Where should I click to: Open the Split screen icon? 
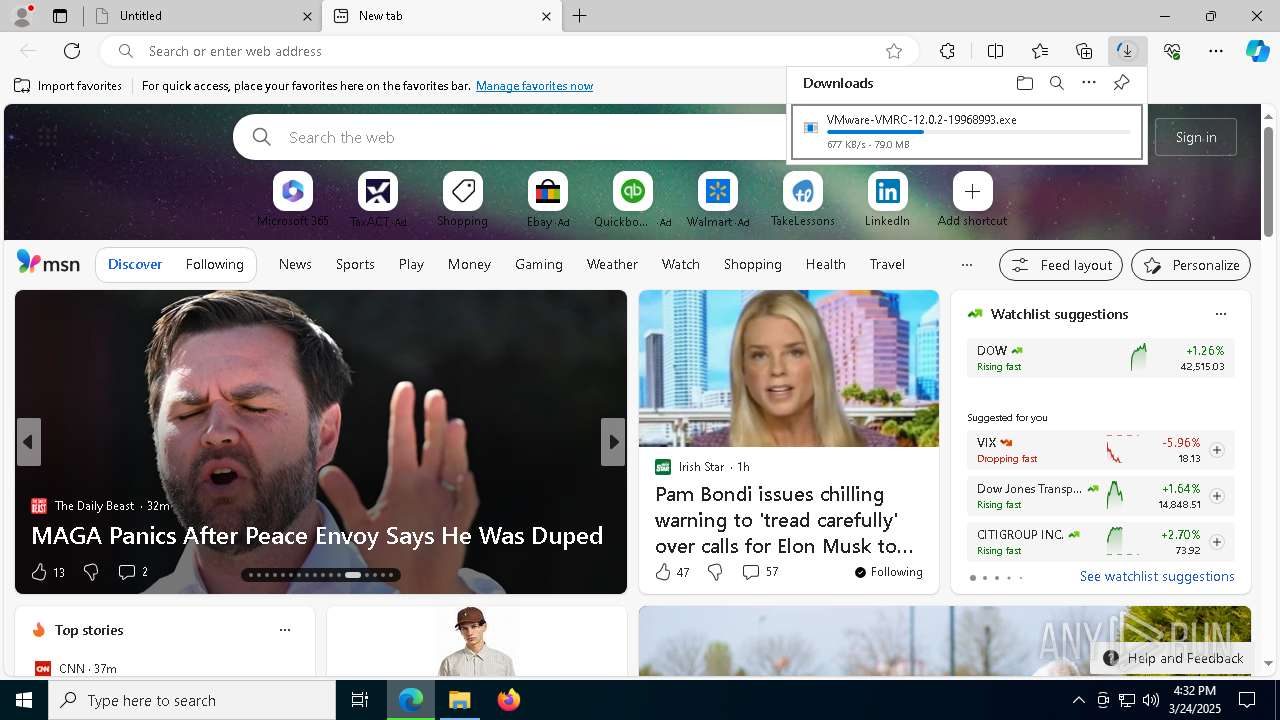[x=995, y=51]
